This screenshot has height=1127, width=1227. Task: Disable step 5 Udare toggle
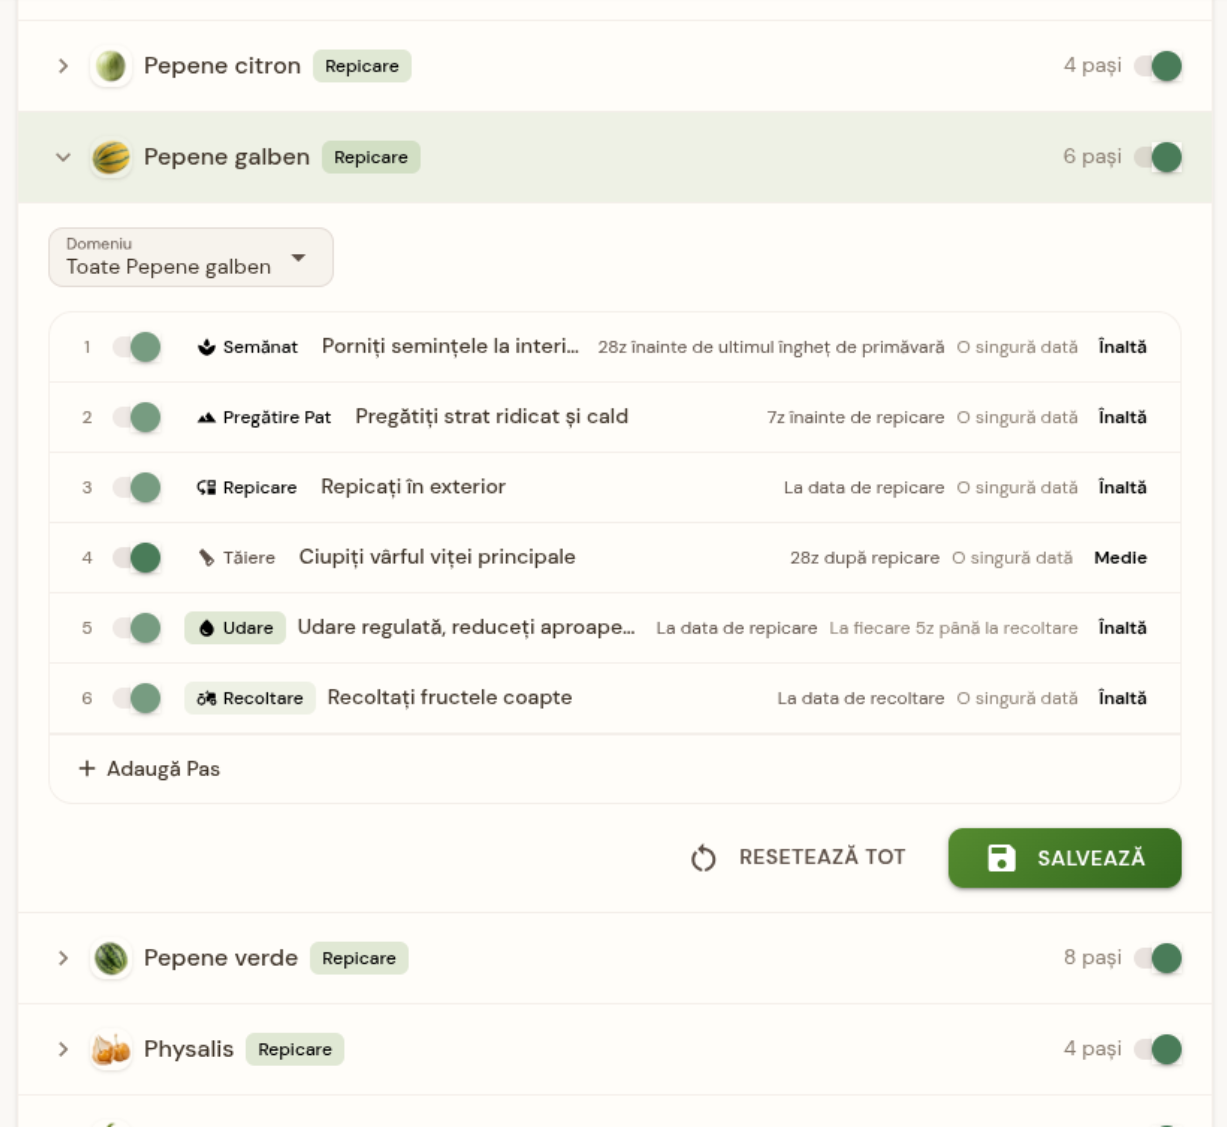tap(137, 628)
